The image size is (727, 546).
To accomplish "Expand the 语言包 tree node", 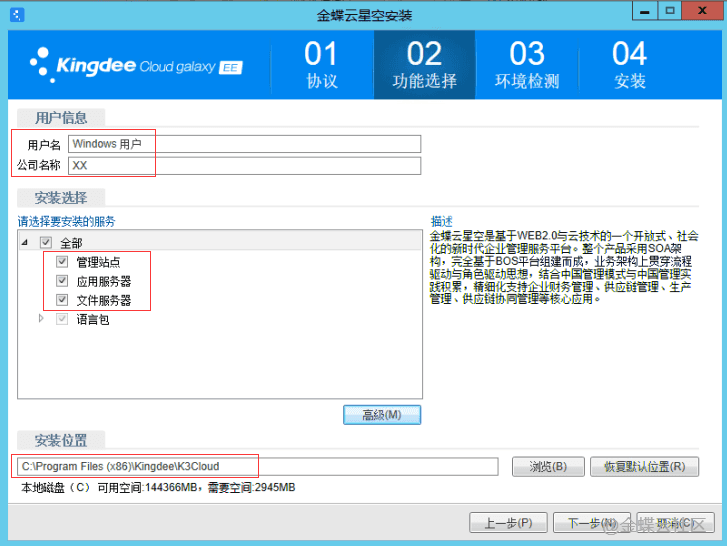I will pos(41,318).
